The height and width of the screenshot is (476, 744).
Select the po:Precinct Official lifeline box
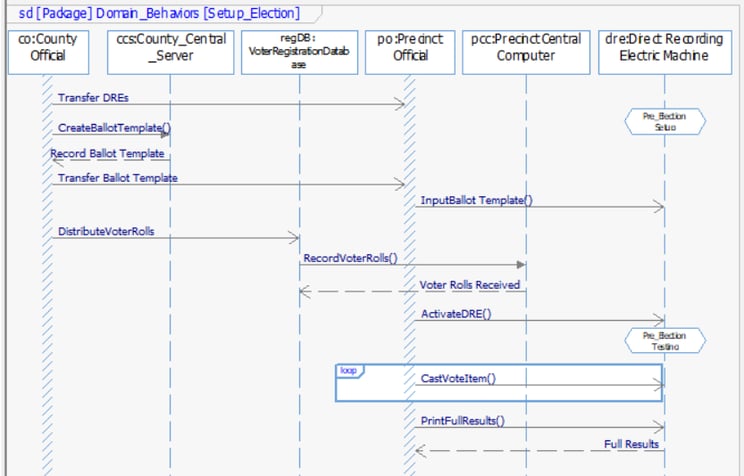click(x=410, y=52)
